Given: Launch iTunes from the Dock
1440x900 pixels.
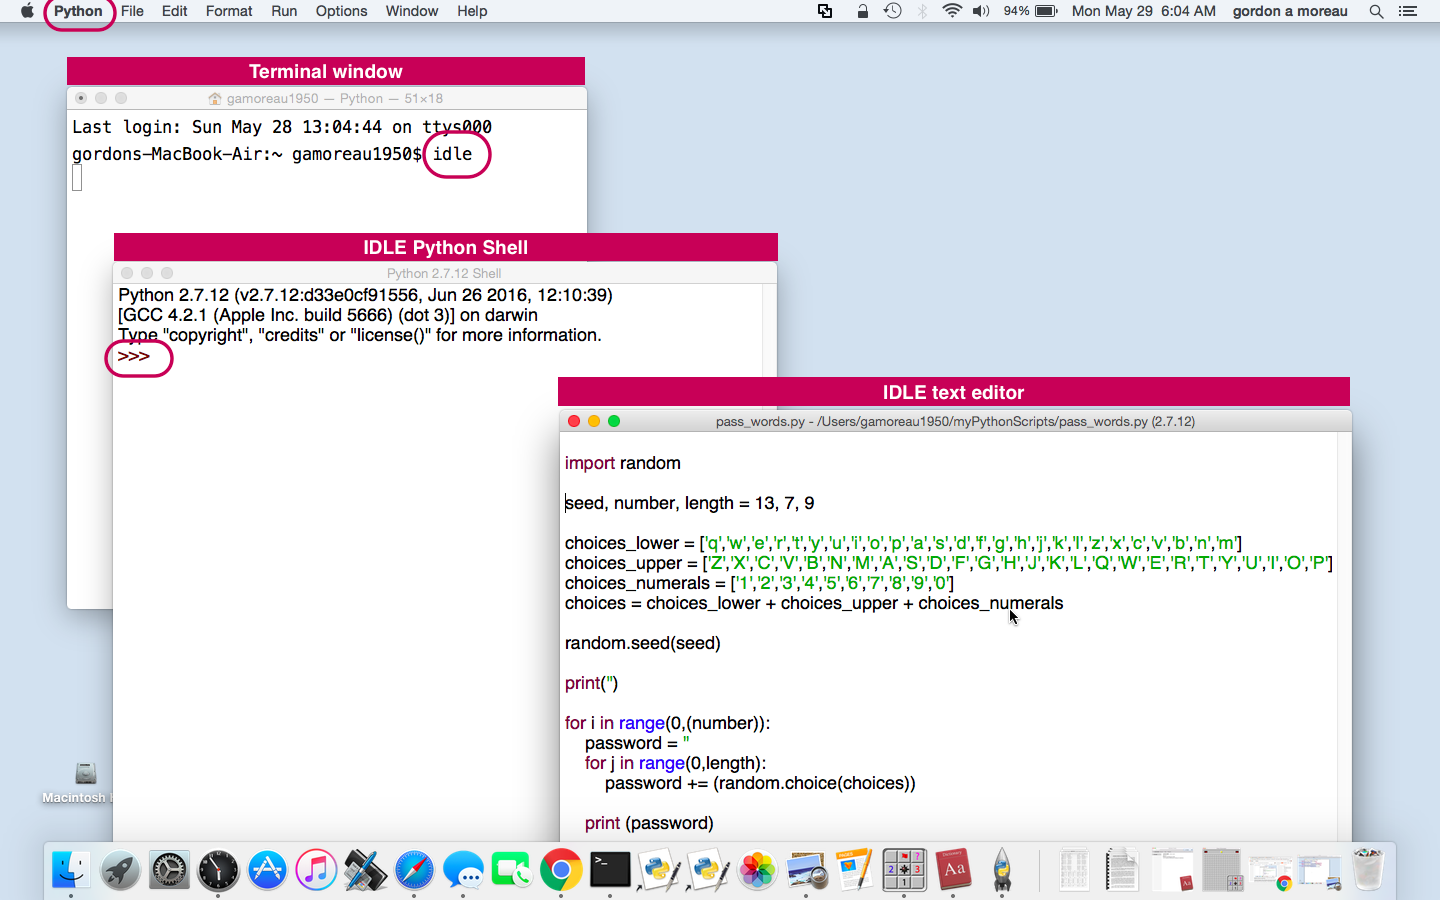Looking at the screenshot, I should [316, 870].
